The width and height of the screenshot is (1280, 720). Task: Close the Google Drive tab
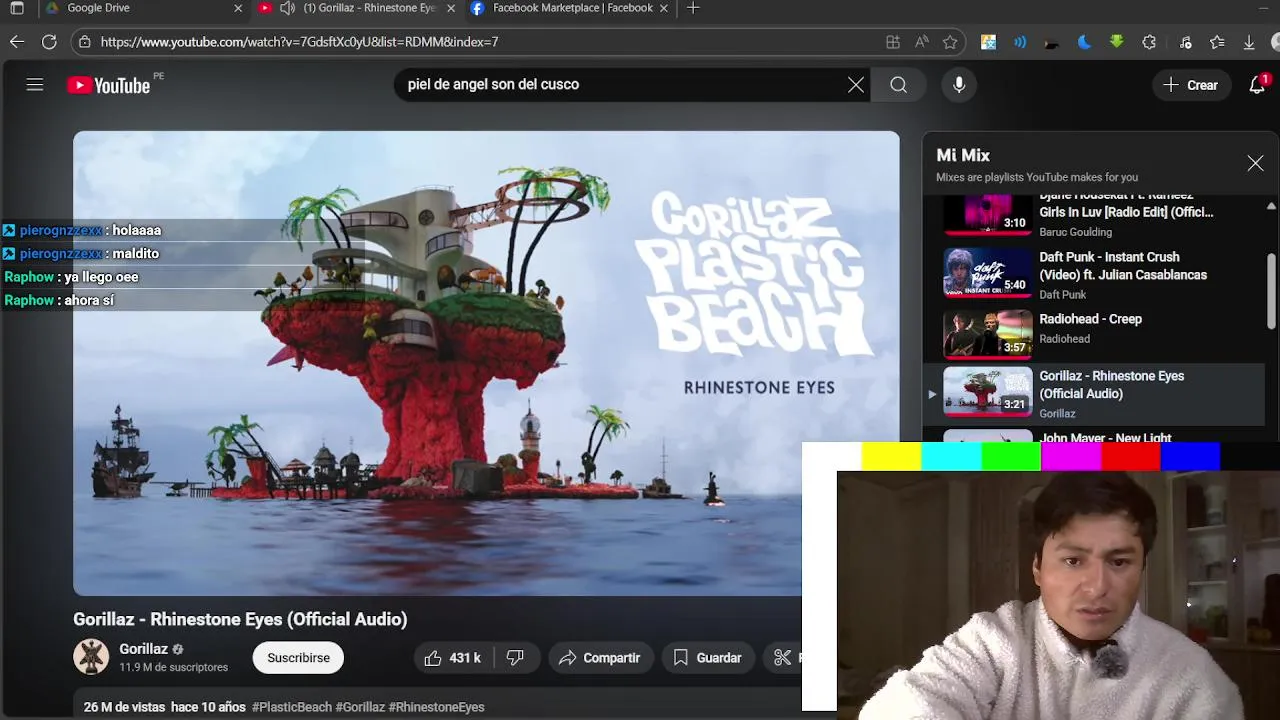click(x=238, y=8)
